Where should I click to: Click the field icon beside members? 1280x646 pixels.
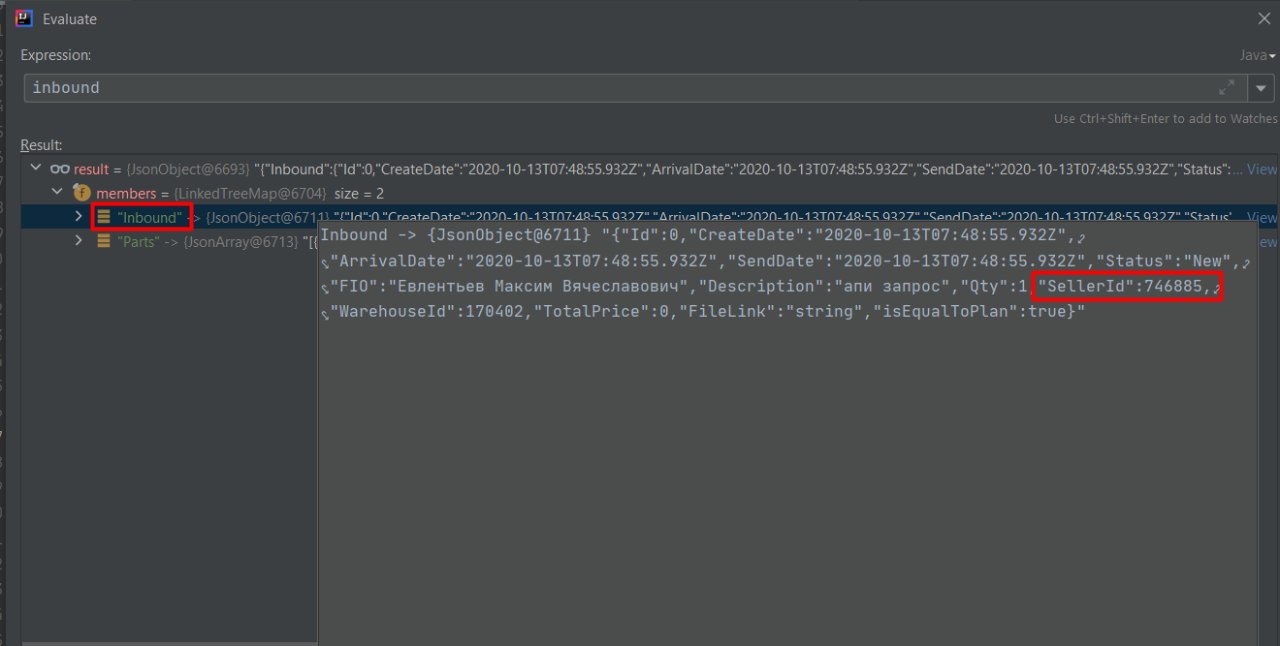(82, 193)
